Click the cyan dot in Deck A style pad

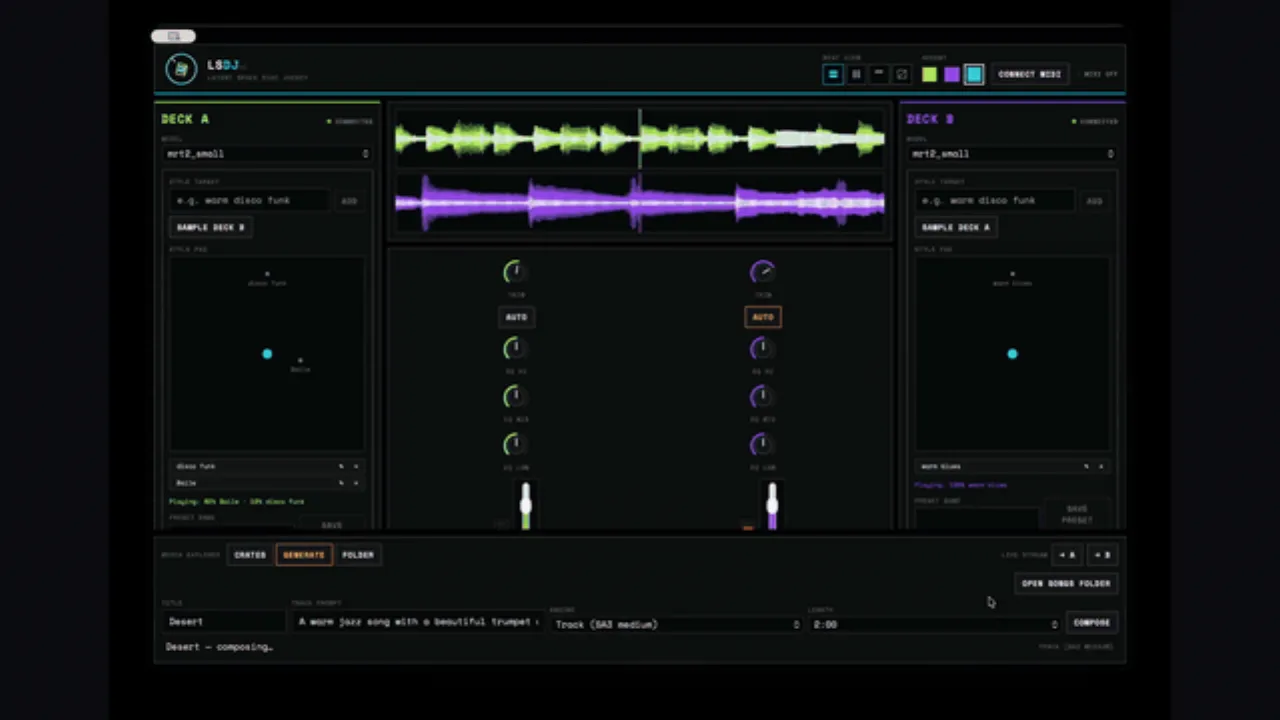click(267, 354)
